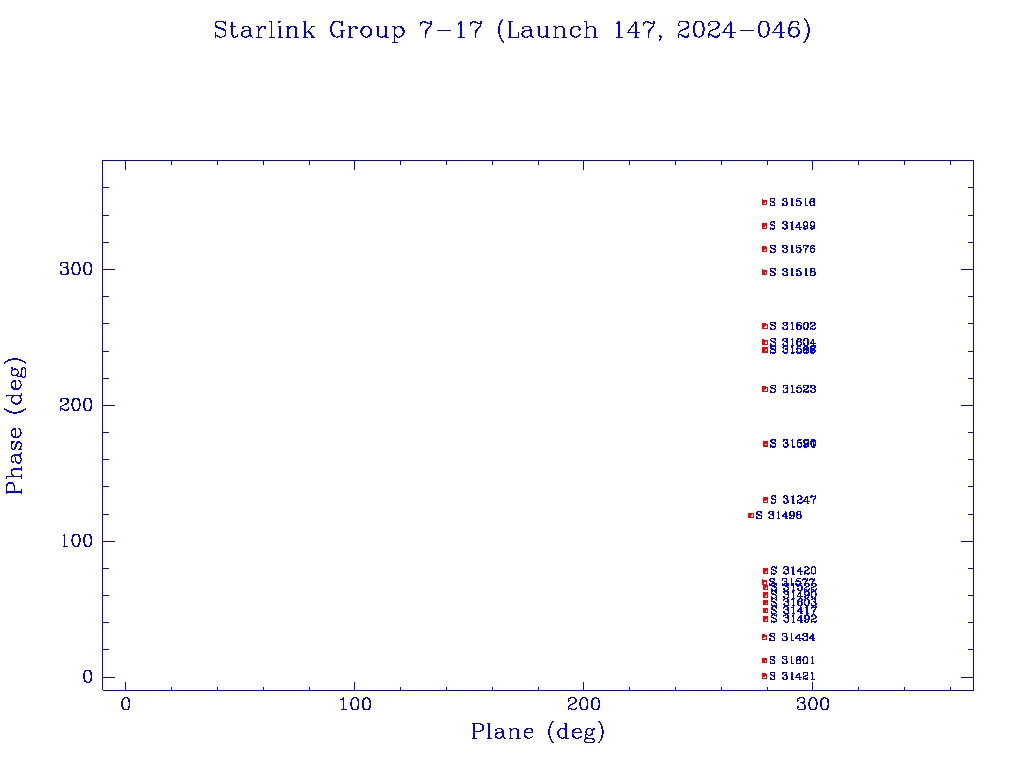Click the red marker beside S 31601
The width and height of the screenshot is (1024, 768).
[764, 660]
